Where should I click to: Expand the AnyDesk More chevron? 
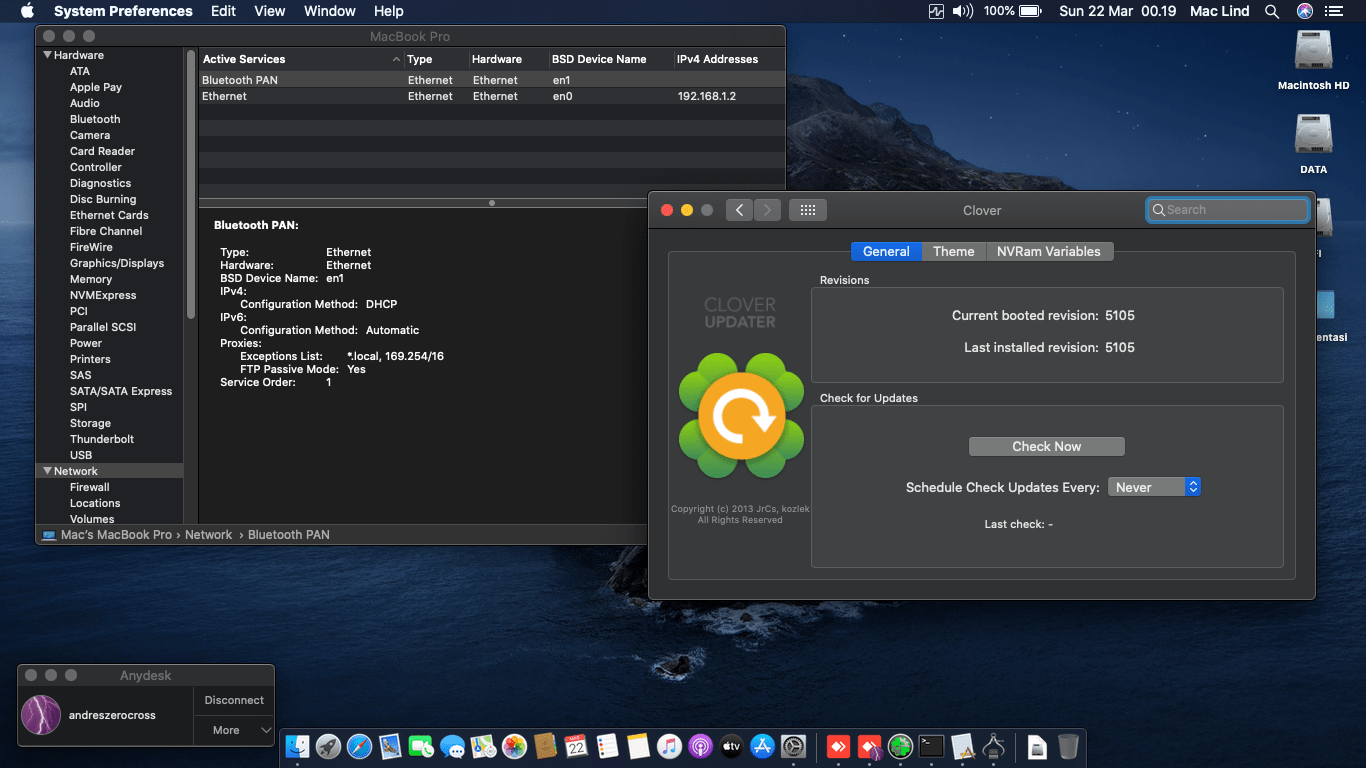click(x=266, y=730)
